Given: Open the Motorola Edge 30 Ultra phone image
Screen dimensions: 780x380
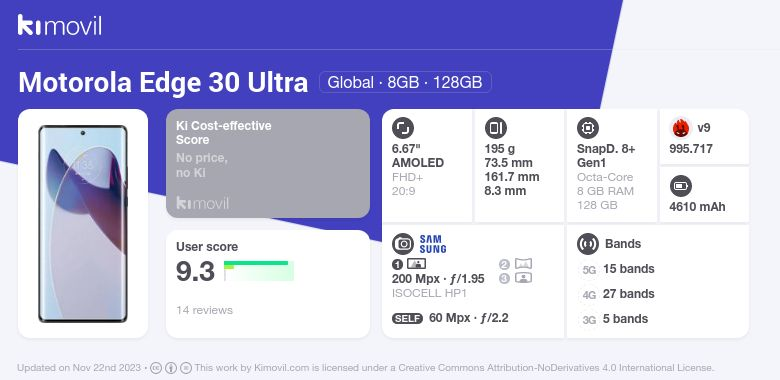Looking at the screenshot, I should pos(83,224).
